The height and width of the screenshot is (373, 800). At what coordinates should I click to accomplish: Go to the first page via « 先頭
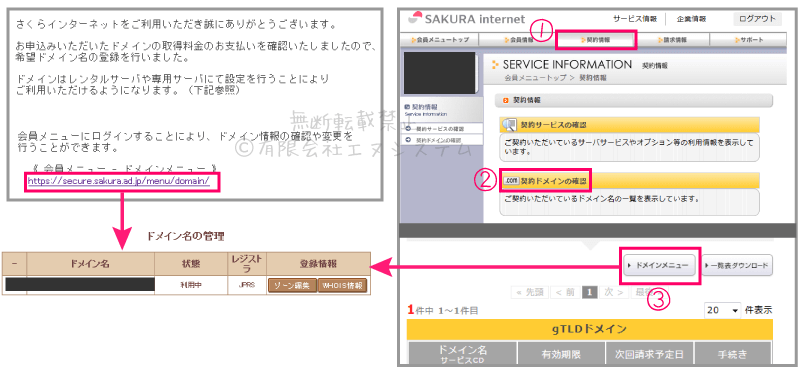(x=530, y=292)
